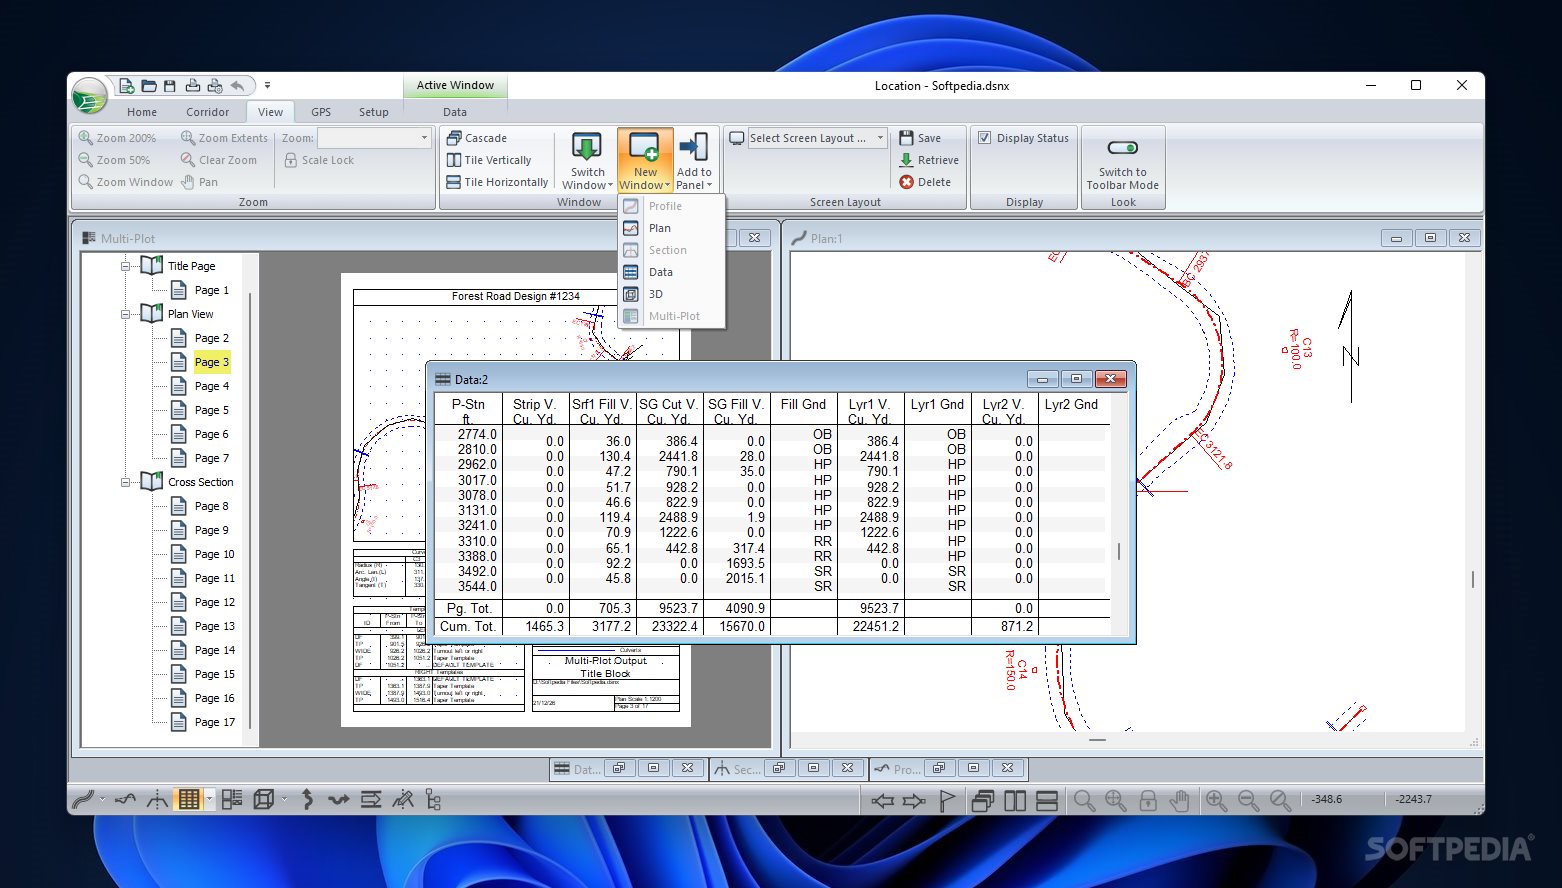Open the Add to Panel dropdown

pyautogui.click(x=694, y=162)
